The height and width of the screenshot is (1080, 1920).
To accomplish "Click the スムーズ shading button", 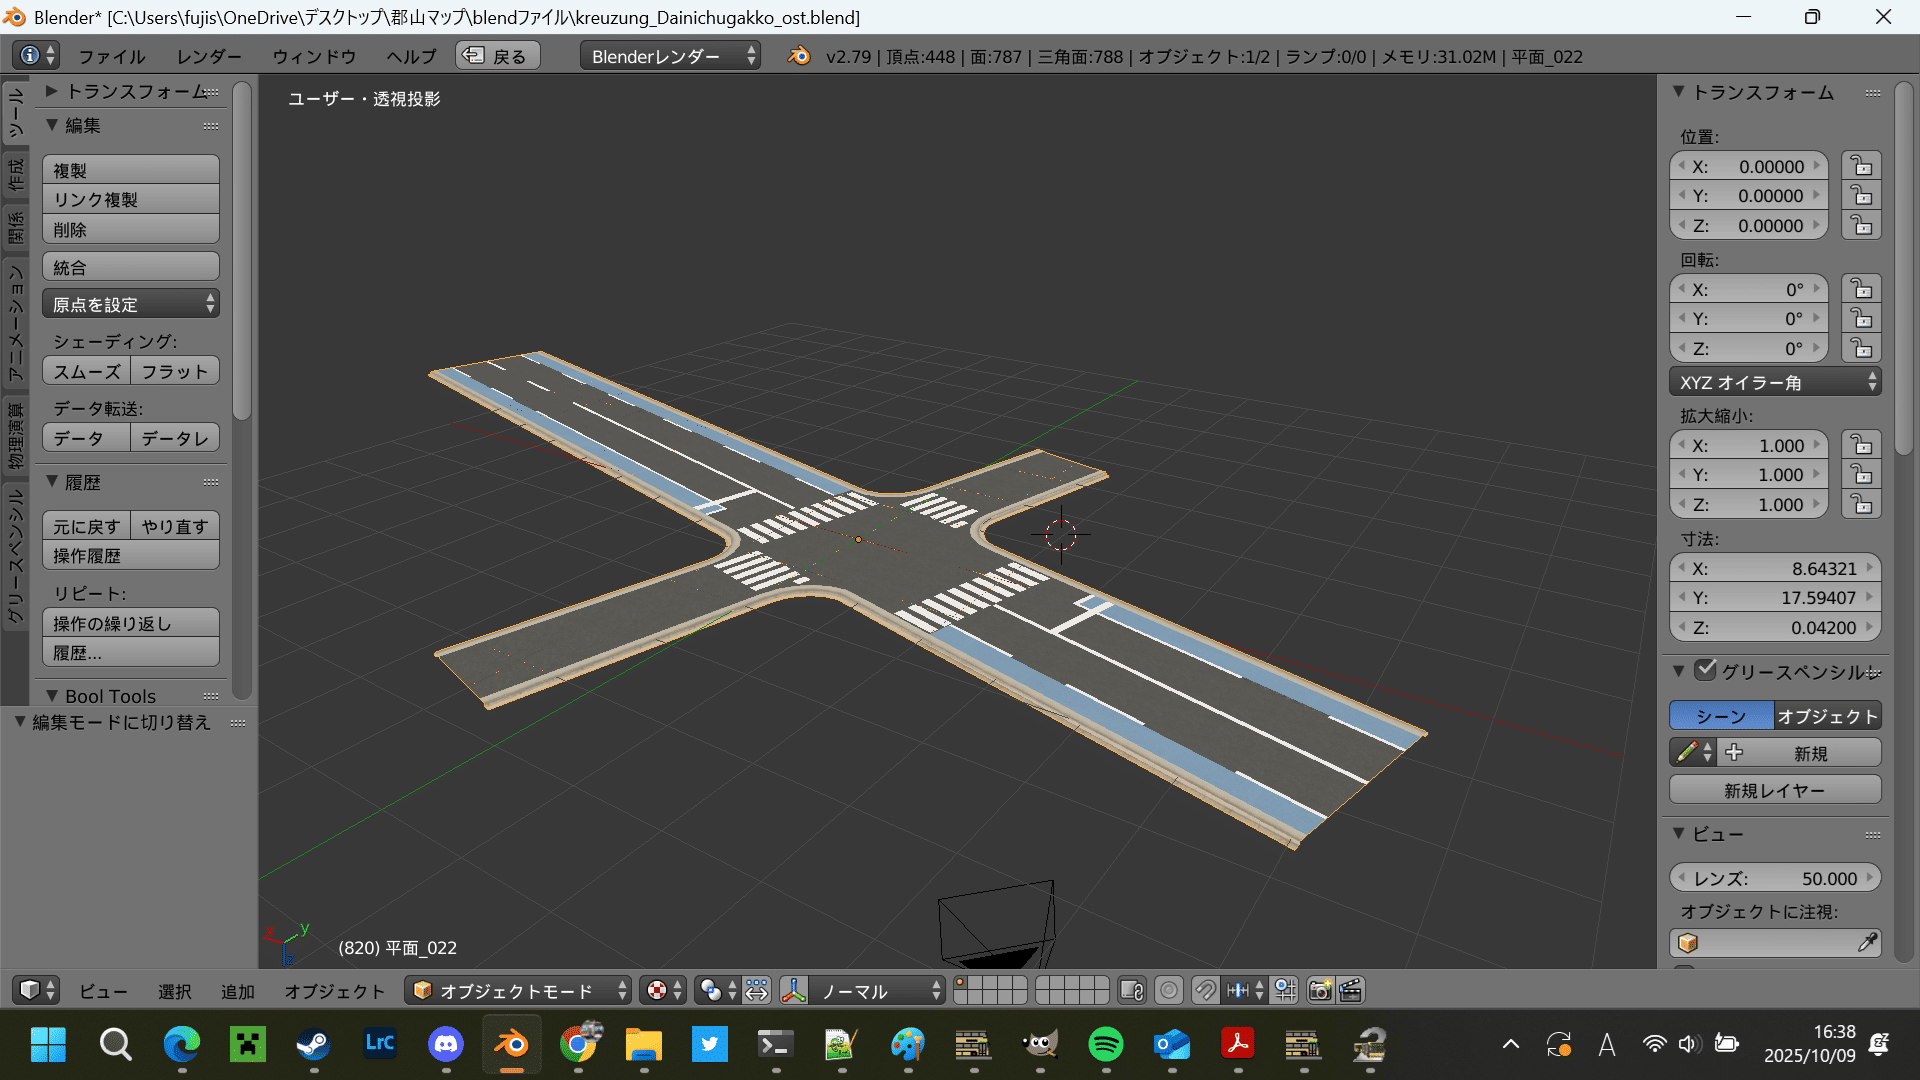I will pos(86,371).
